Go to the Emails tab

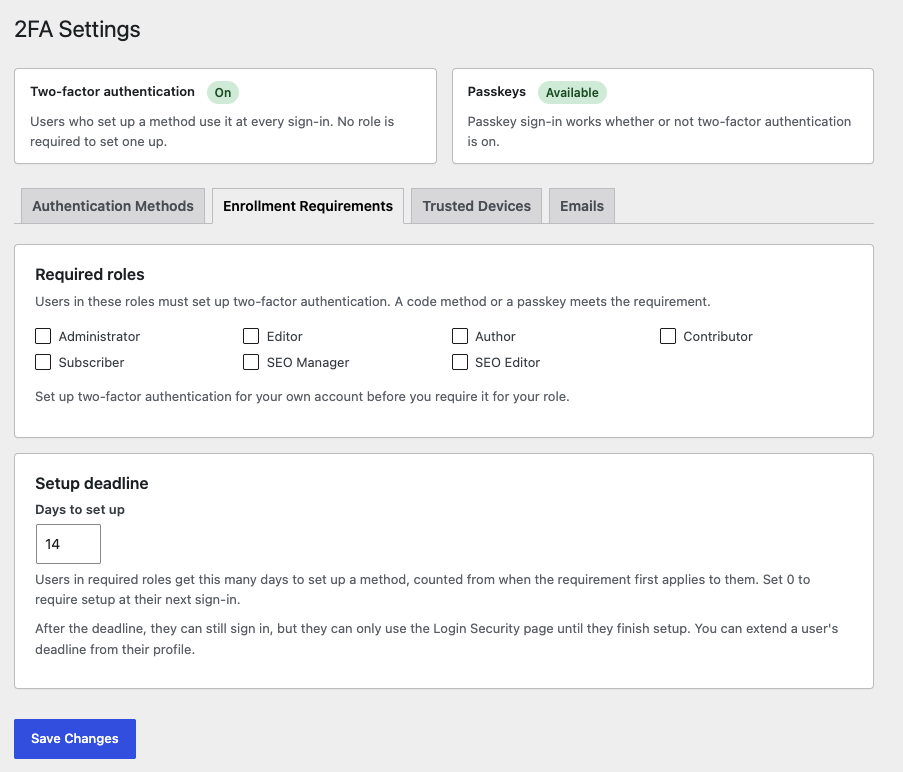pos(582,206)
